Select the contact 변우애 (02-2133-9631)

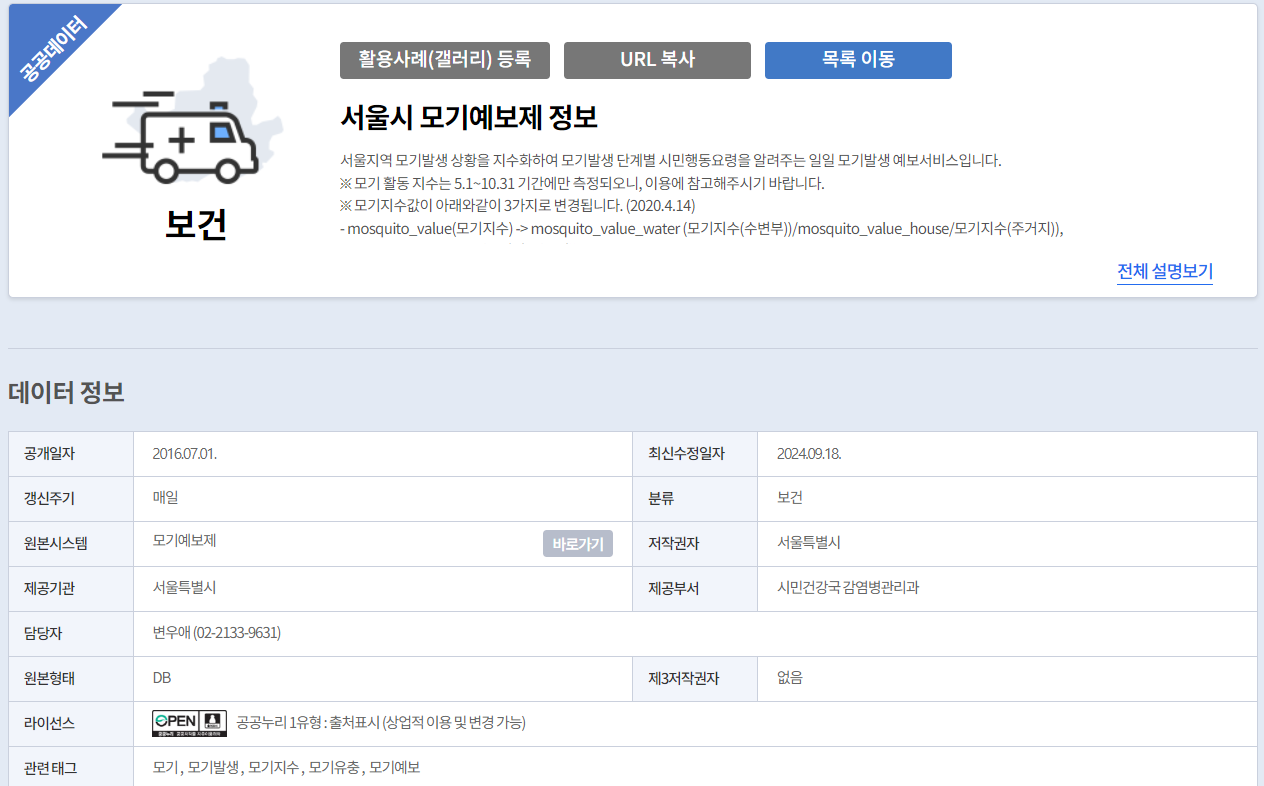217,633
